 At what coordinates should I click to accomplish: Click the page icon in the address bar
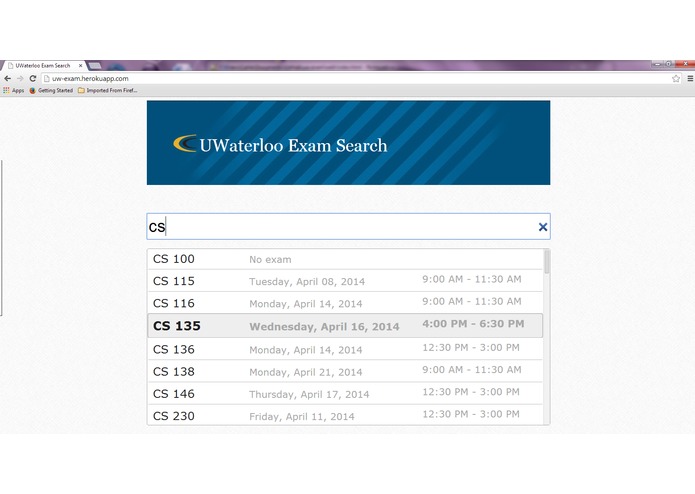[47, 78]
